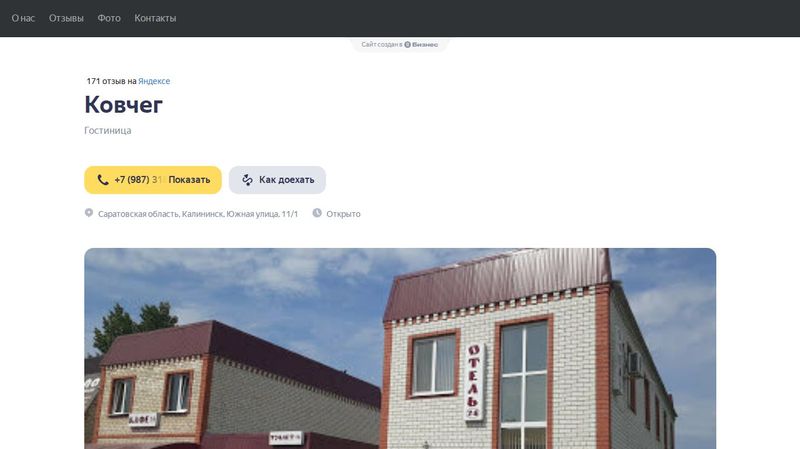This screenshot has width=800, height=449.
Task: Select Контакты in the top navigation
Action: coord(155,18)
